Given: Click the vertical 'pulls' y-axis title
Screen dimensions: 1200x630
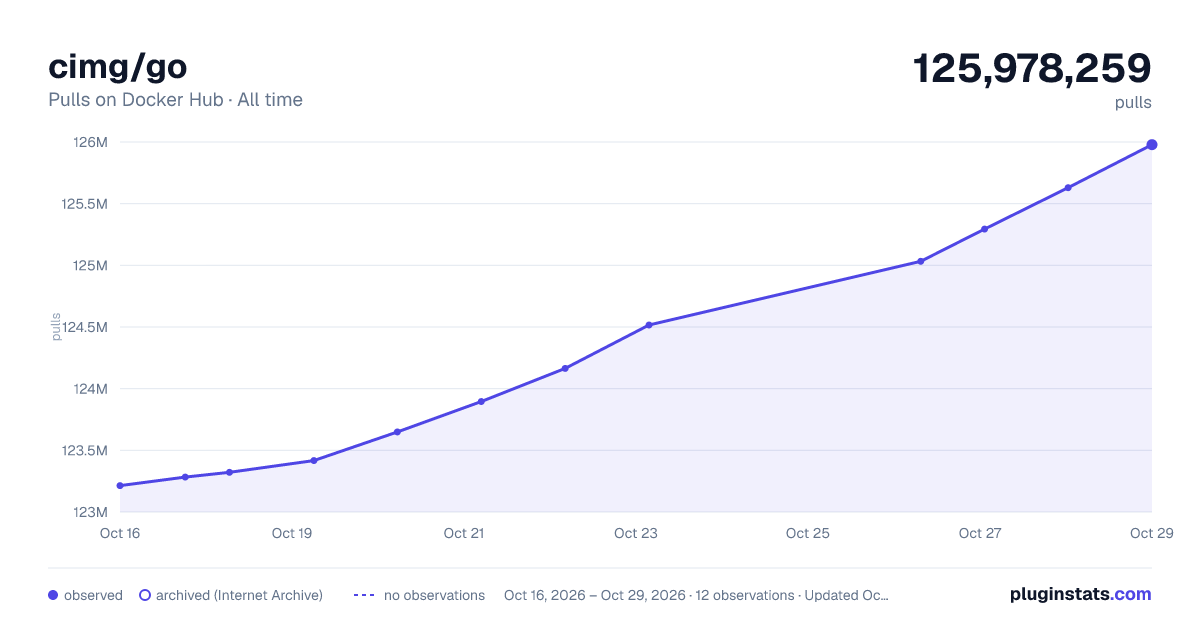Looking at the screenshot, I should click(56, 327).
